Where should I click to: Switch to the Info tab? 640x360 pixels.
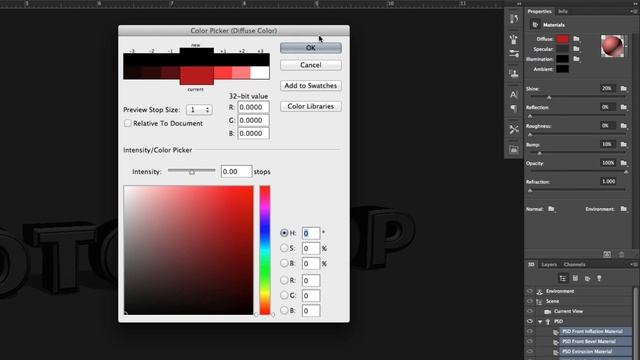click(x=563, y=11)
